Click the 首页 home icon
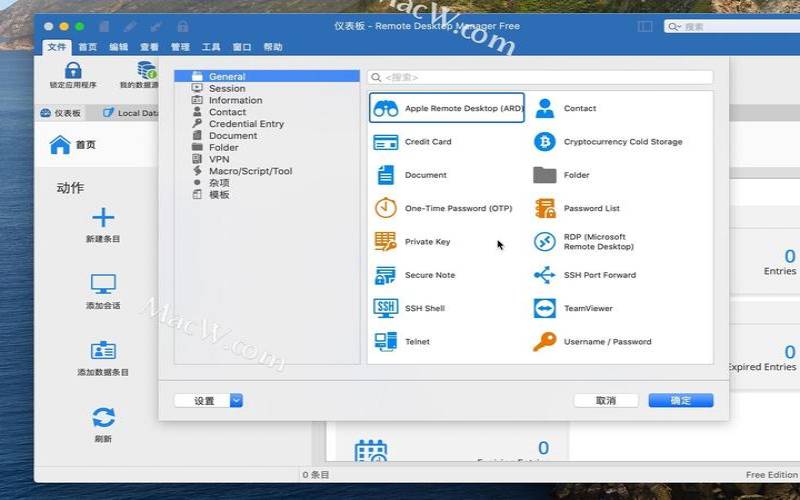Image resolution: width=800 pixels, height=500 pixels. [x=60, y=144]
